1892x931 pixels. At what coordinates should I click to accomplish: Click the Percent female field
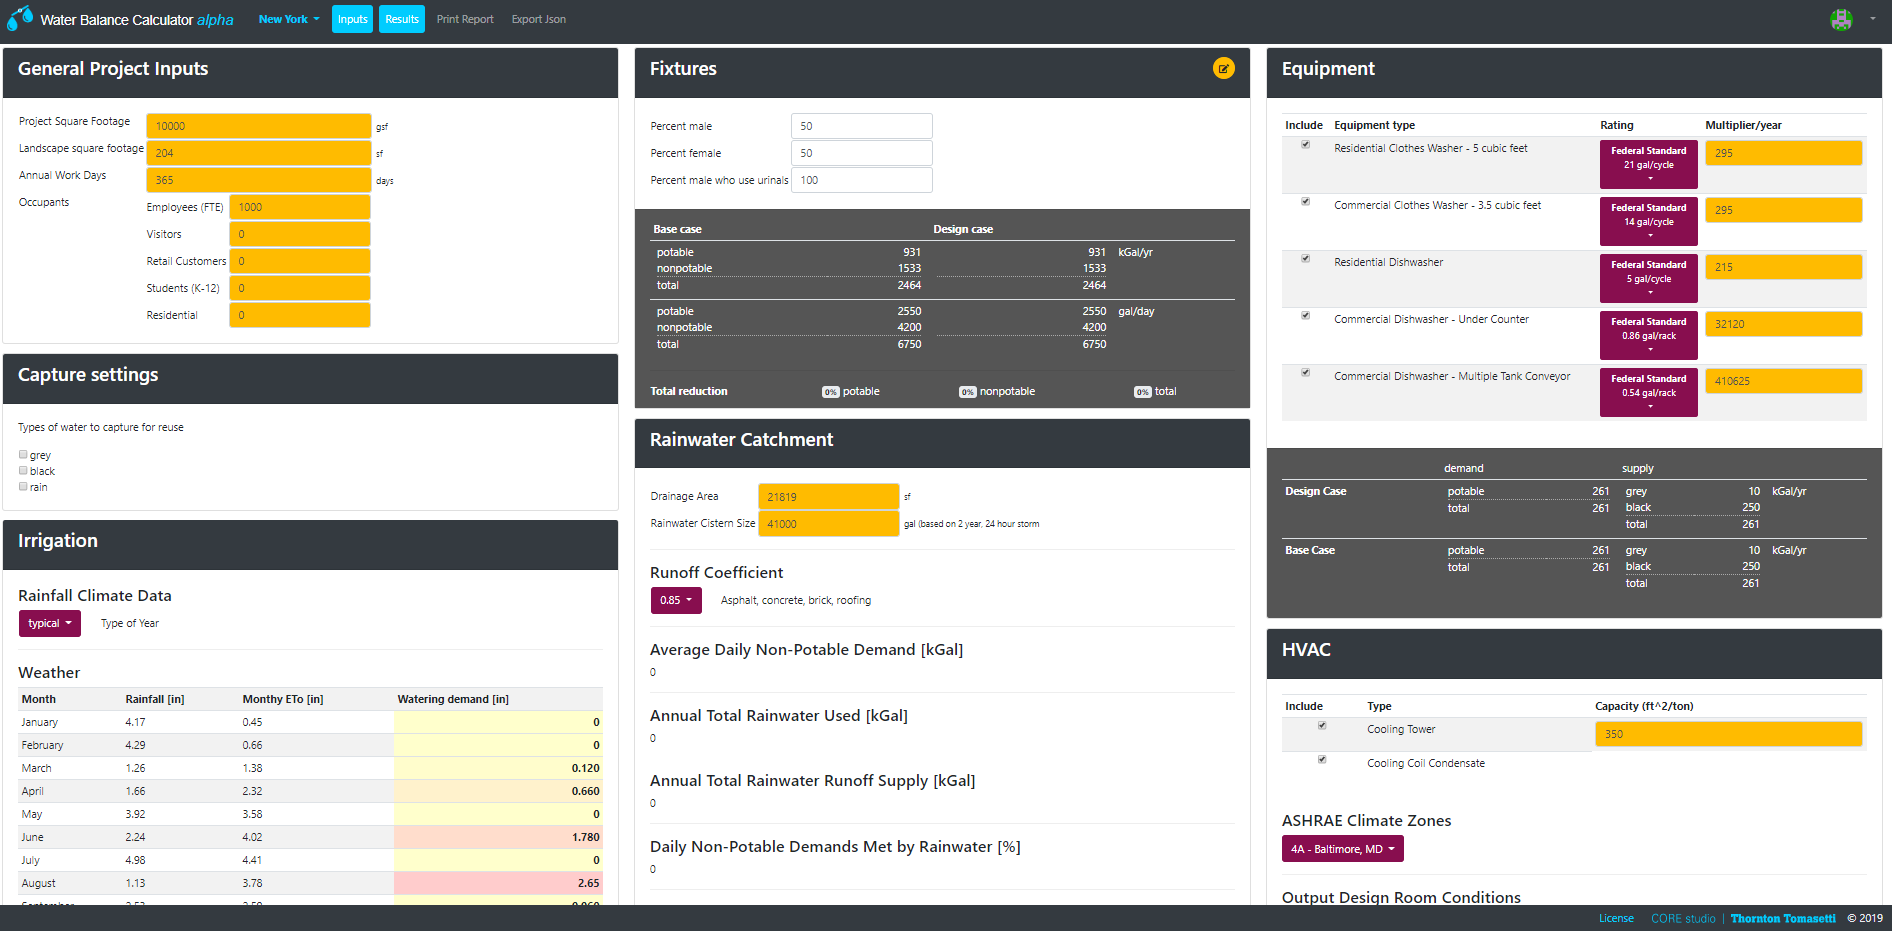(x=862, y=153)
